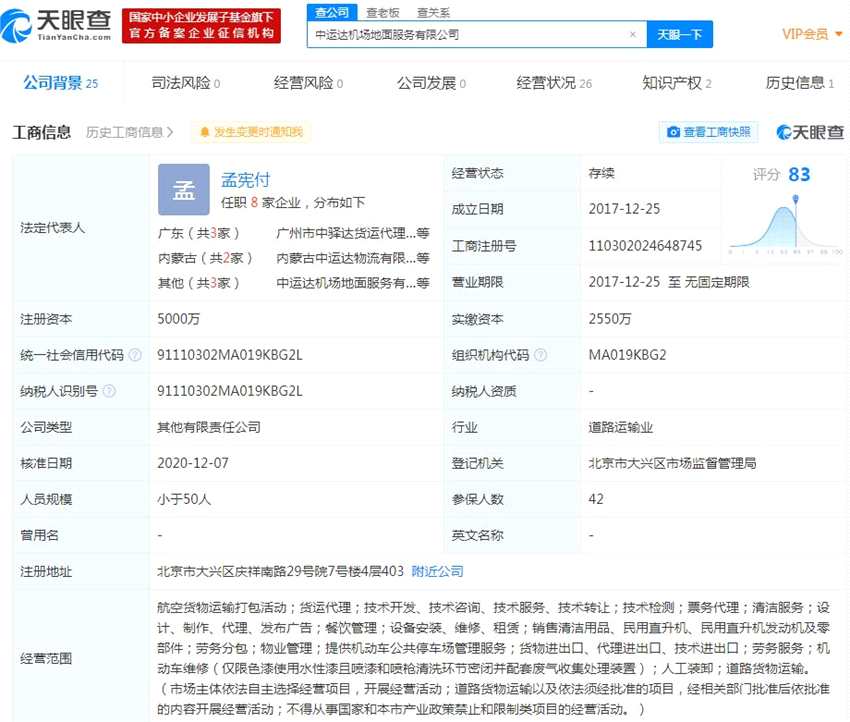Click the 孟 avatar tile
The width and height of the screenshot is (850, 722).
184,190
